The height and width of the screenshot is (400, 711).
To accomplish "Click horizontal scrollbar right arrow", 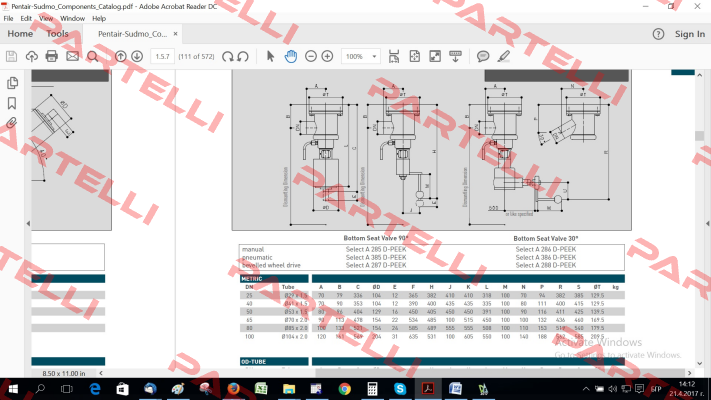I will (690, 373).
